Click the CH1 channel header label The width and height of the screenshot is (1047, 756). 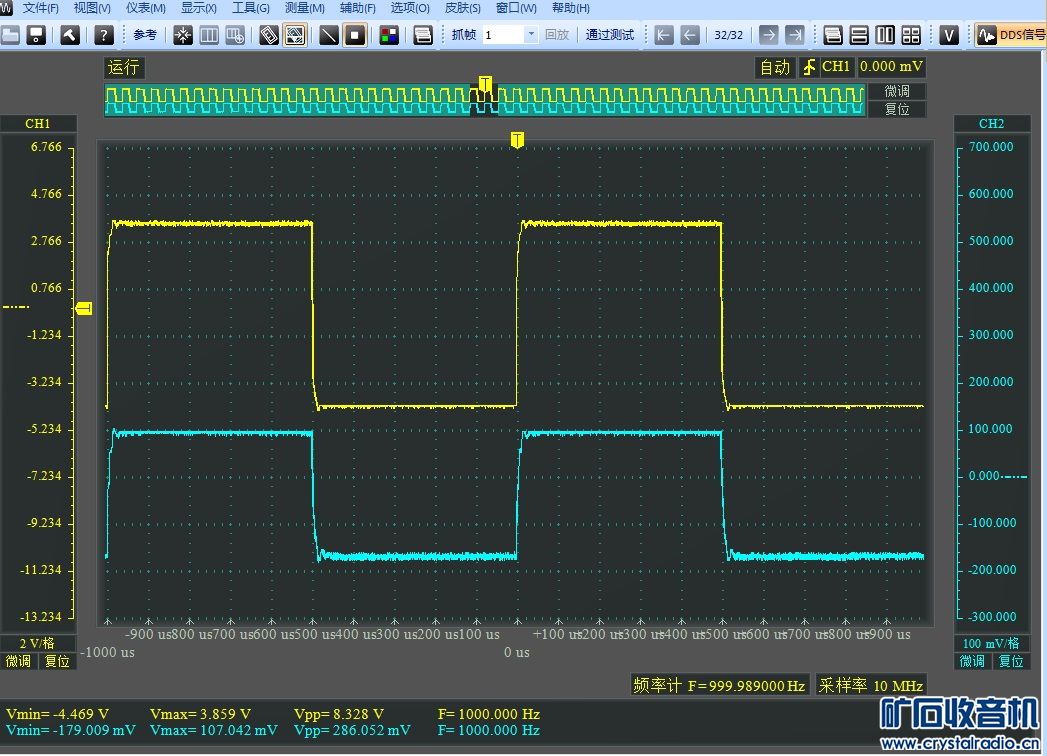(x=38, y=124)
